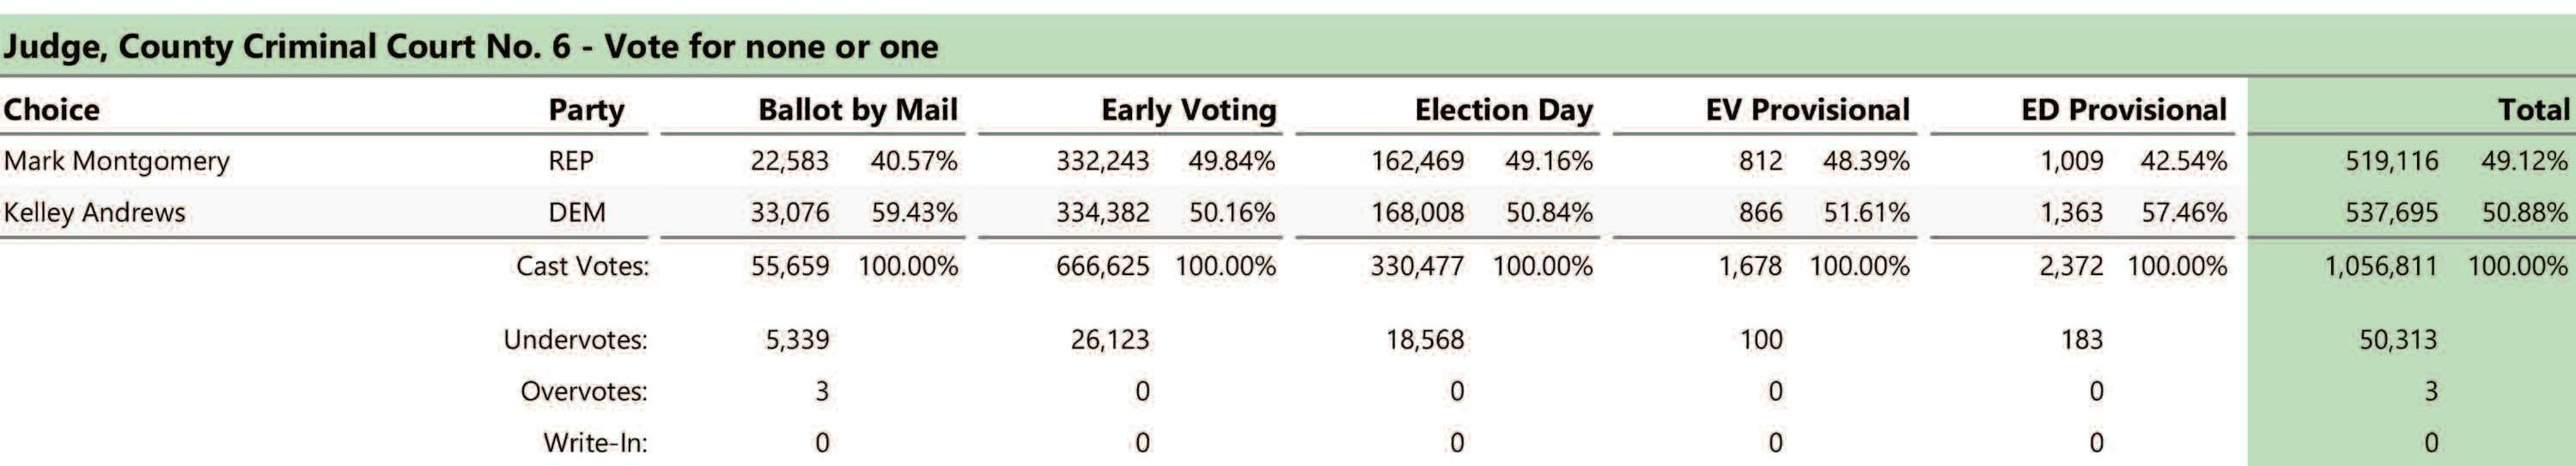Viewport: 2576px width, 466px height.
Task: Select the Choice column header
Action: click(x=52, y=110)
